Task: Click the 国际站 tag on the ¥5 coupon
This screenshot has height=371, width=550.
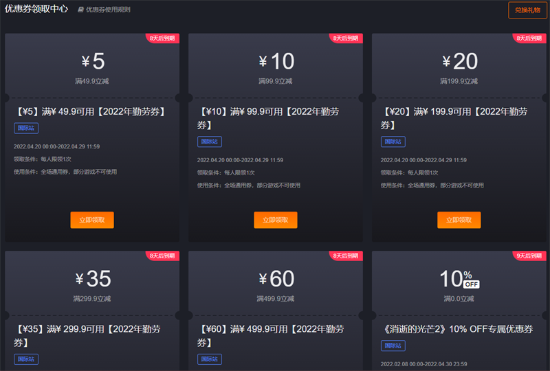Action: tap(26, 128)
